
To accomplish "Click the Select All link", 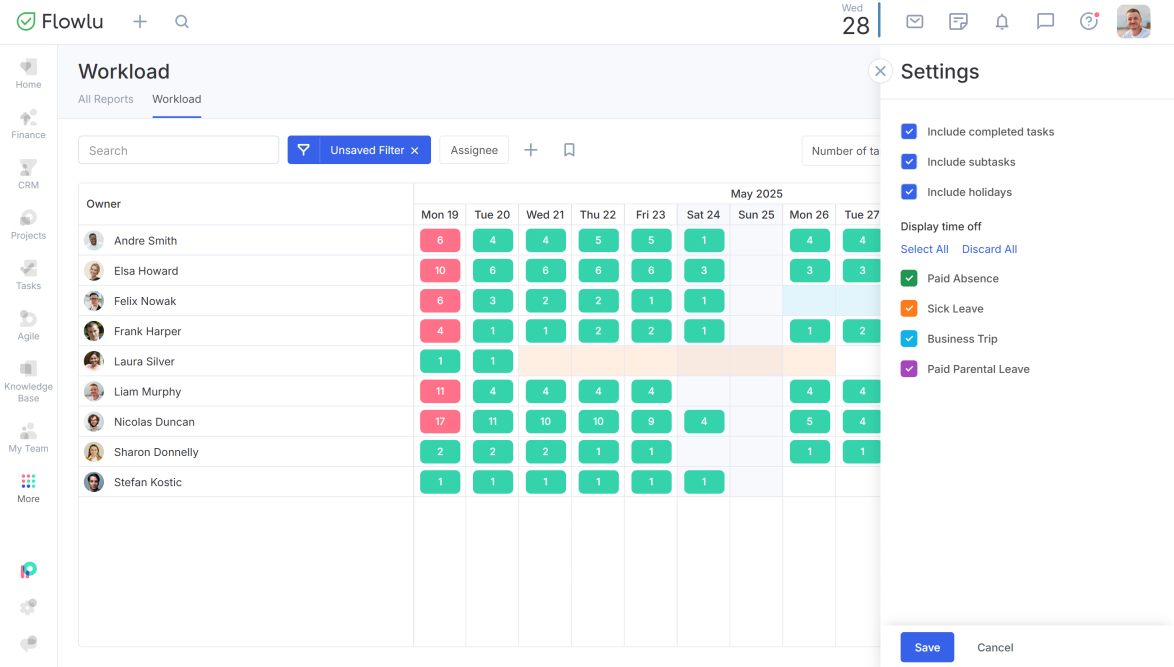I will (x=924, y=249).
